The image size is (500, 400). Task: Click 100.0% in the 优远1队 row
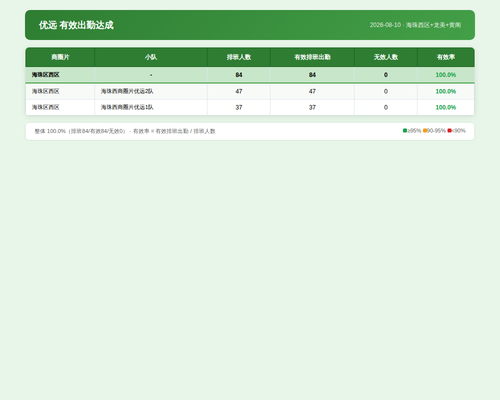click(x=446, y=107)
